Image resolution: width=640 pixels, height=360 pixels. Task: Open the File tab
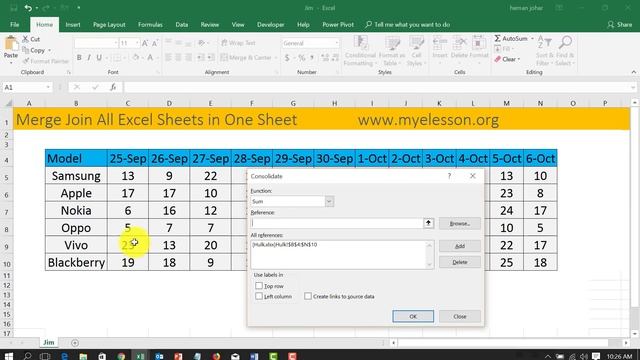(x=15, y=24)
